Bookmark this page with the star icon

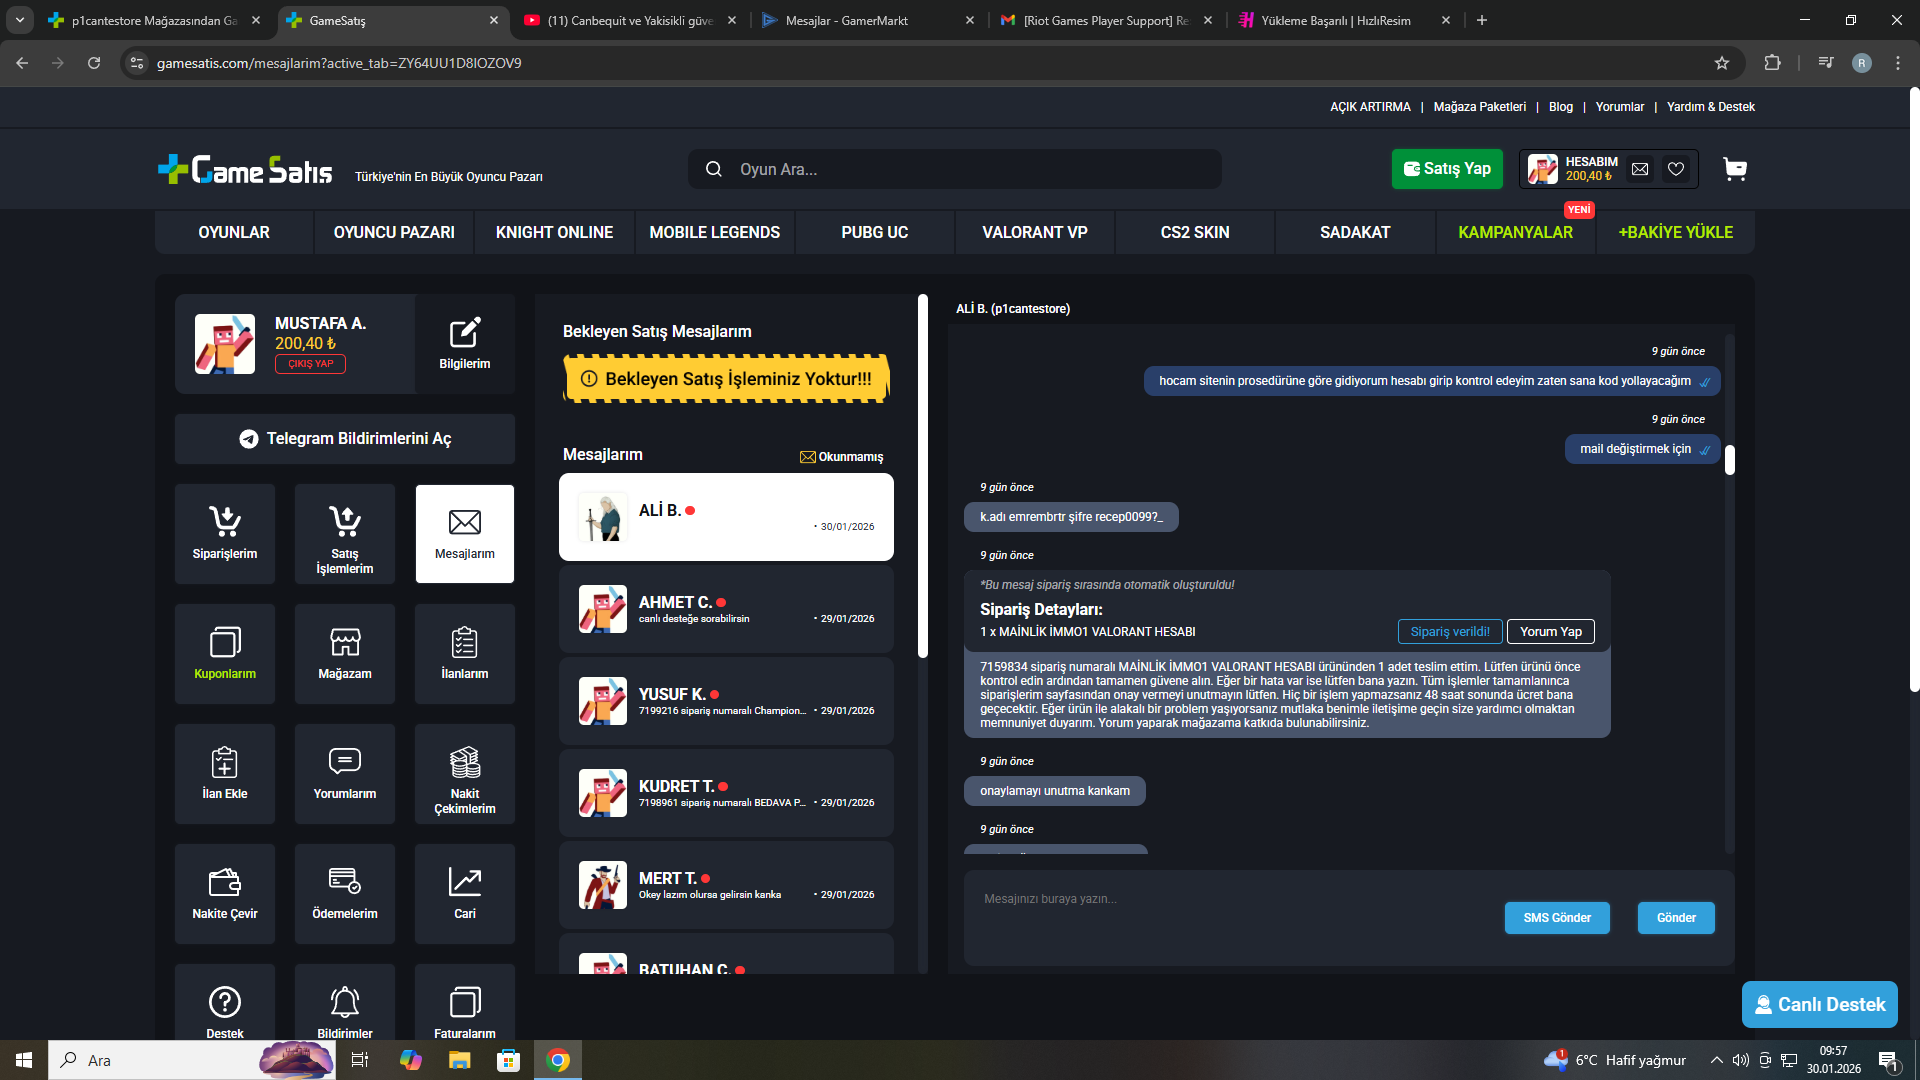[1722, 63]
